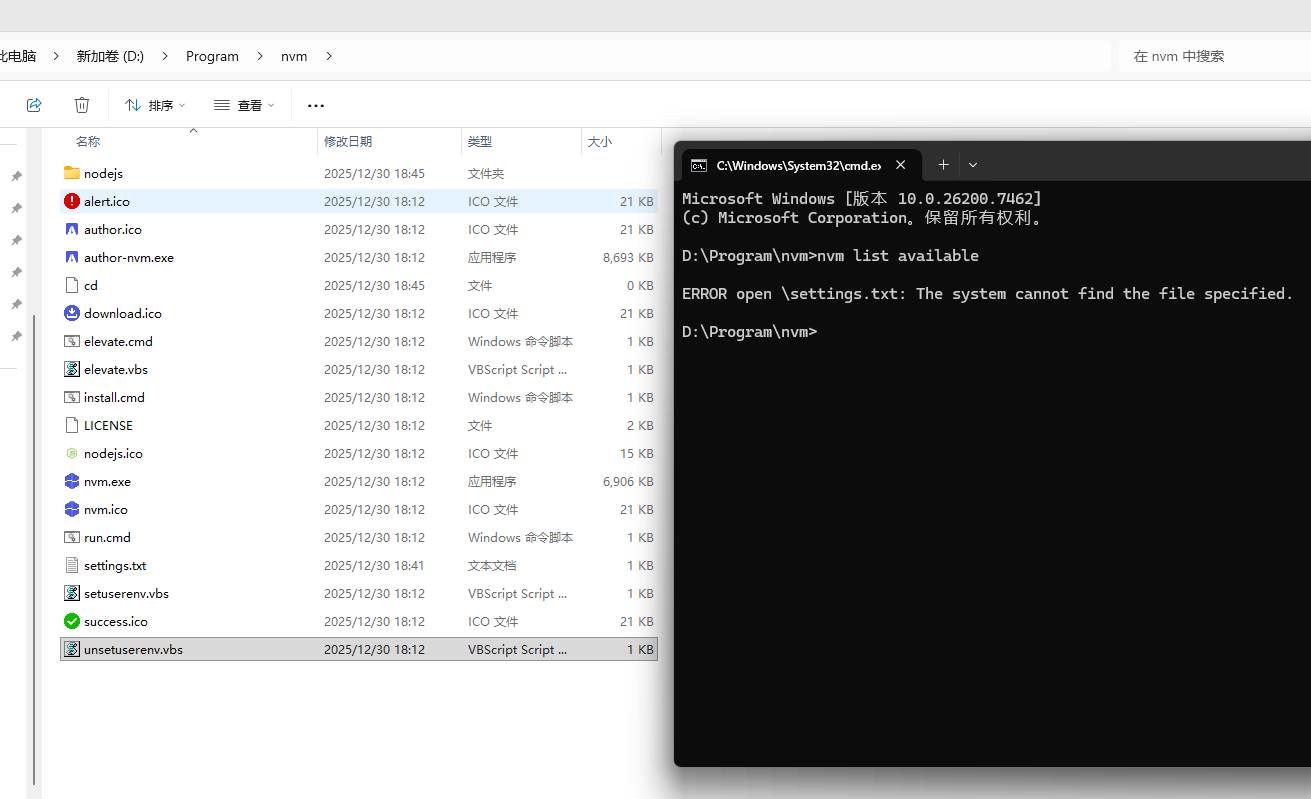The height and width of the screenshot is (799, 1311).
Task: Select the download.ico file icon
Action: point(72,313)
